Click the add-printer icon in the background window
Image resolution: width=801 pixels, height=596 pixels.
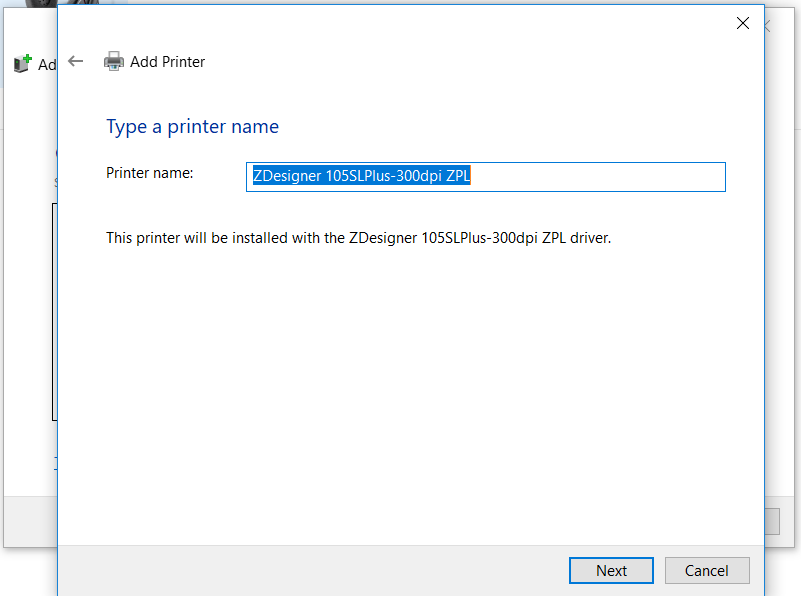22,62
